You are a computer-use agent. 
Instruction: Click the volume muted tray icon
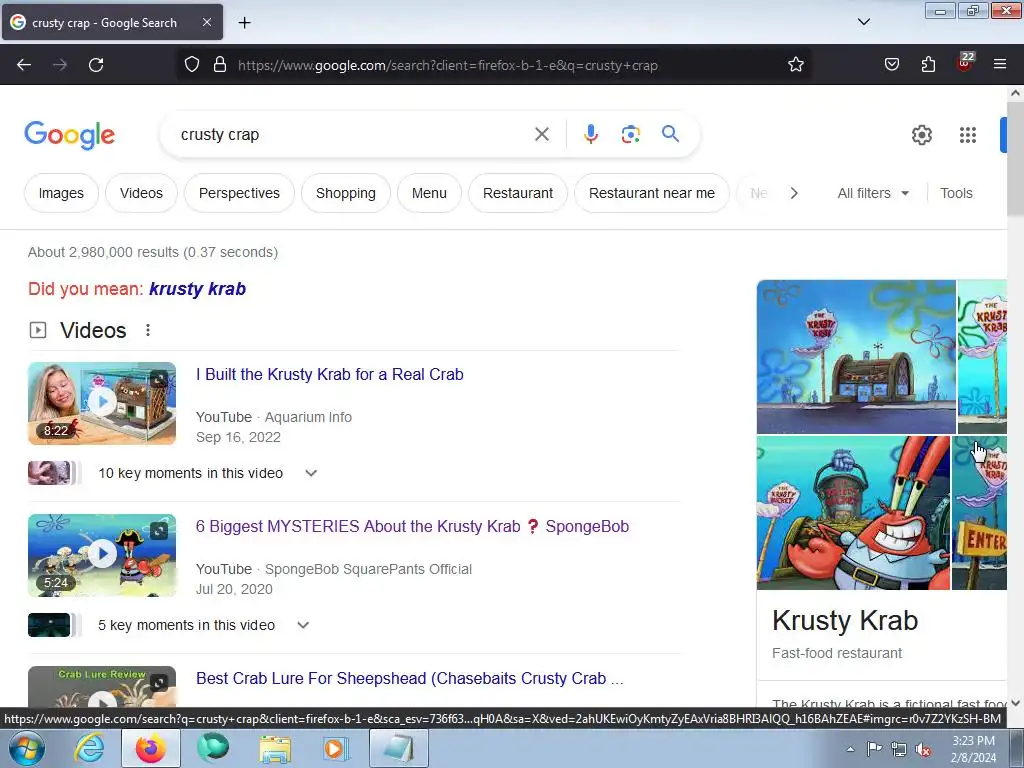pos(923,749)
